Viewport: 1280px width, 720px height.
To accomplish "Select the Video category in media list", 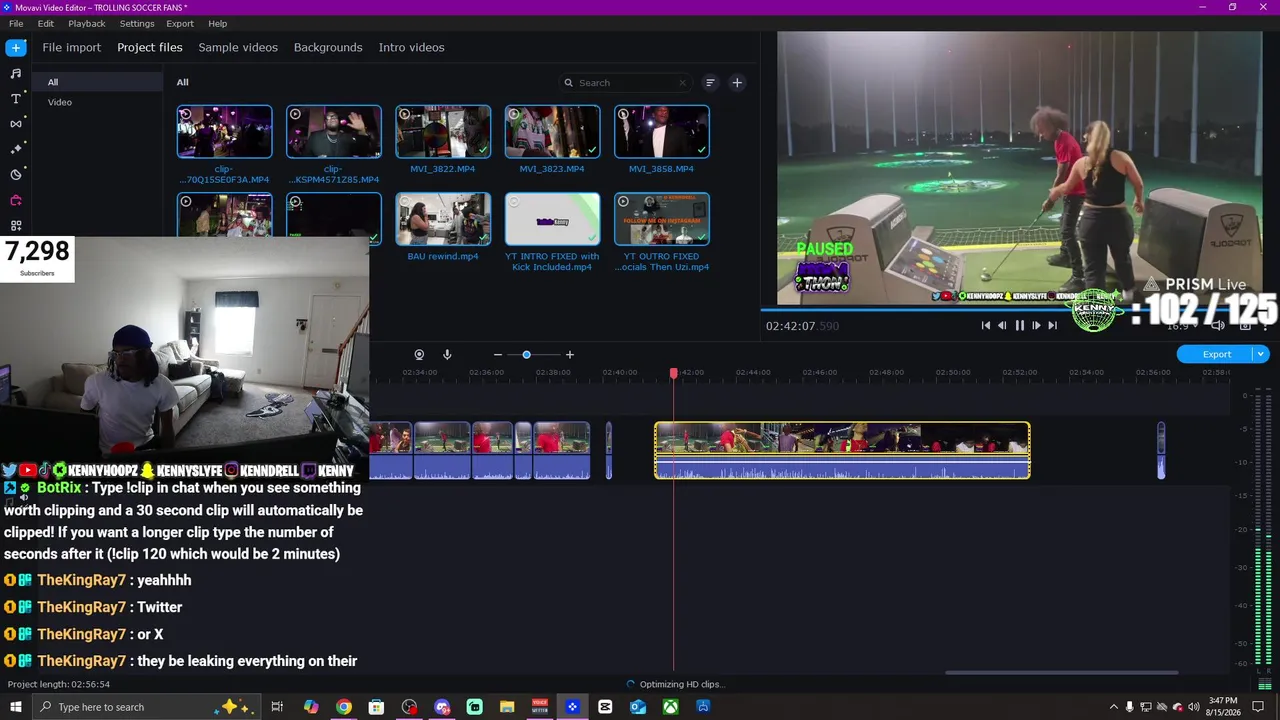I will tap(96, 102).
